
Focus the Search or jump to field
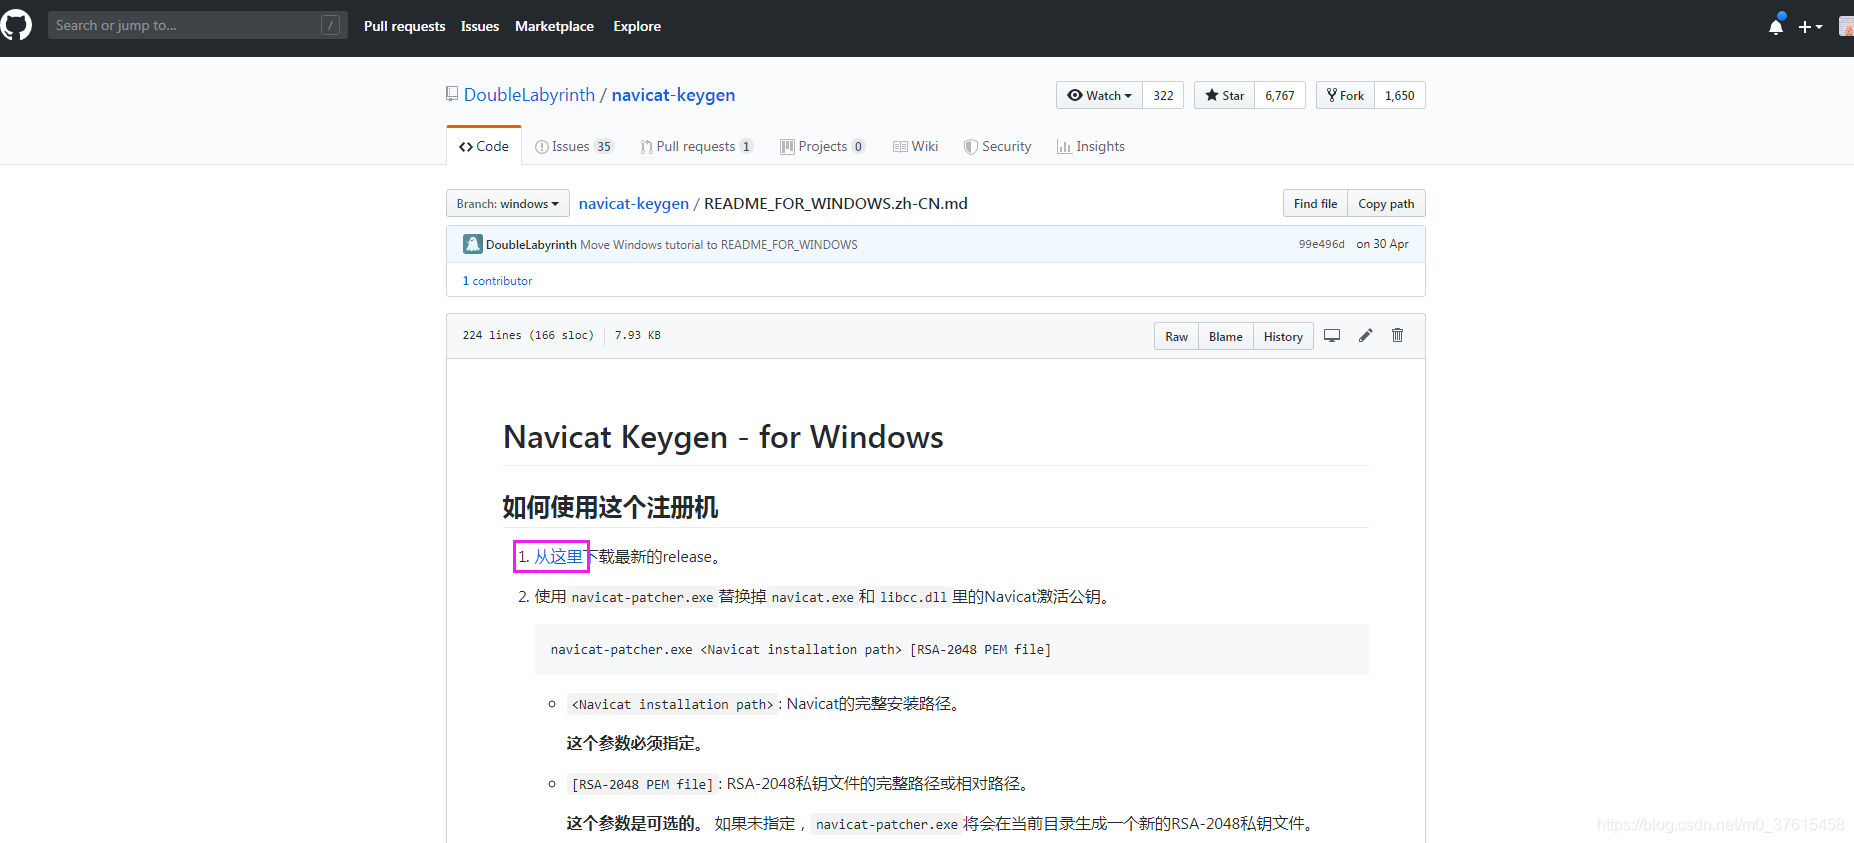[198, 25]
